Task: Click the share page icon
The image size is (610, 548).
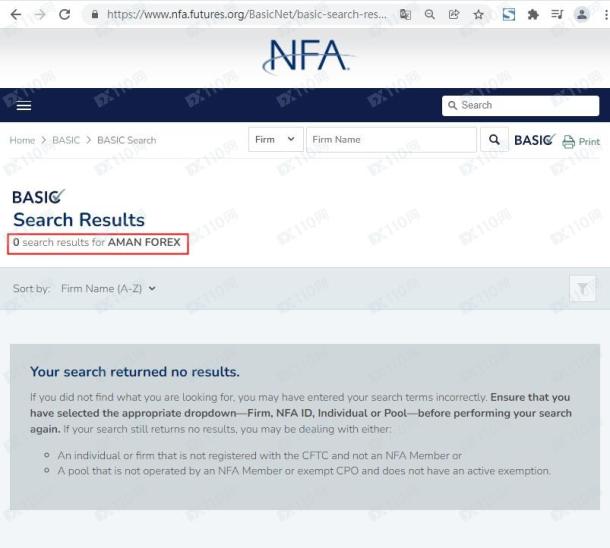Action: pyautogui.click(x=454, y=15)
